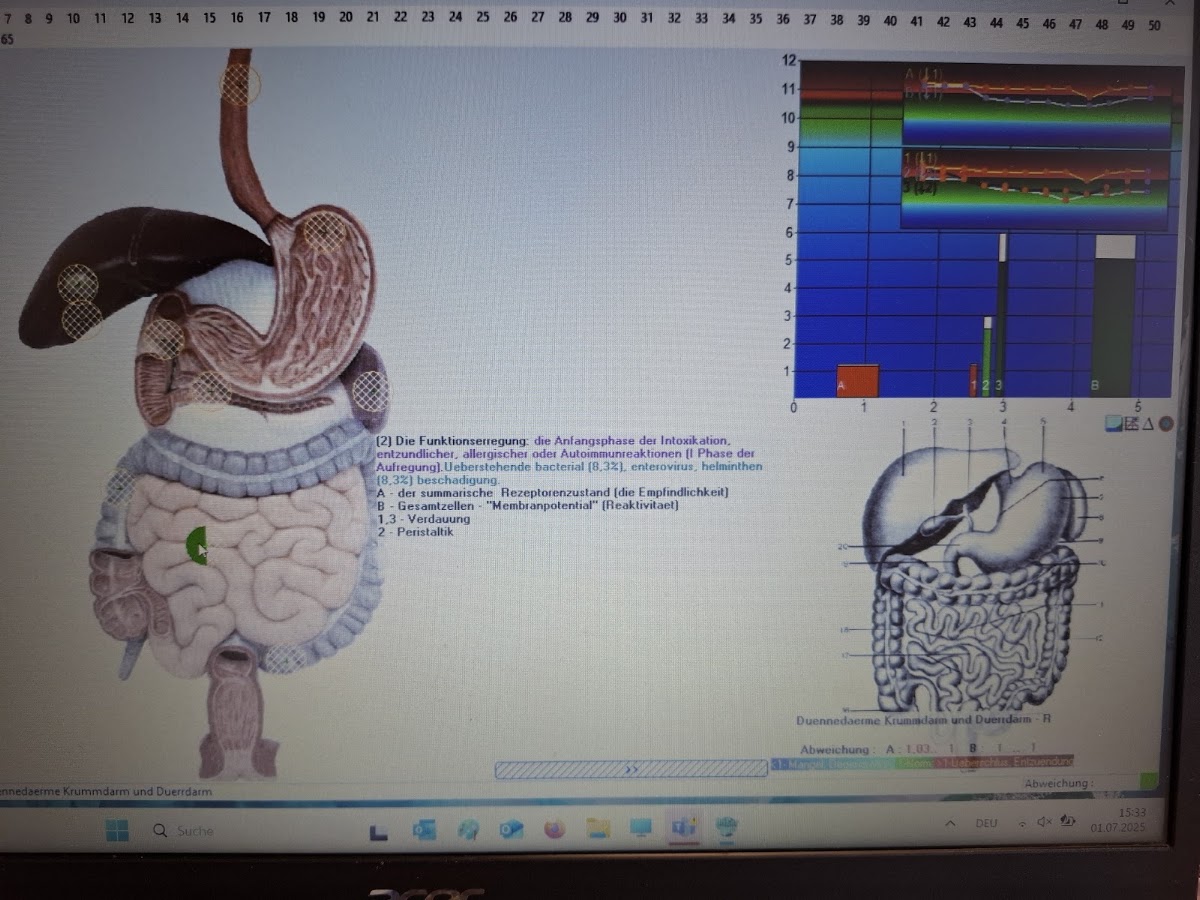Click the grid chart icon below the graph

1131,424
